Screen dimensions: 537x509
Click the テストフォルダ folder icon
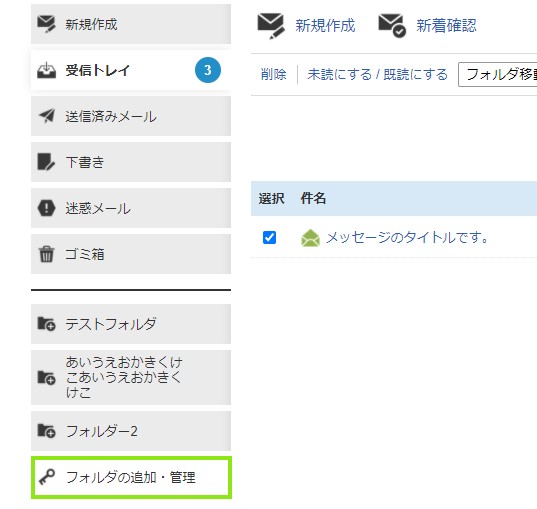pos(46,324)
